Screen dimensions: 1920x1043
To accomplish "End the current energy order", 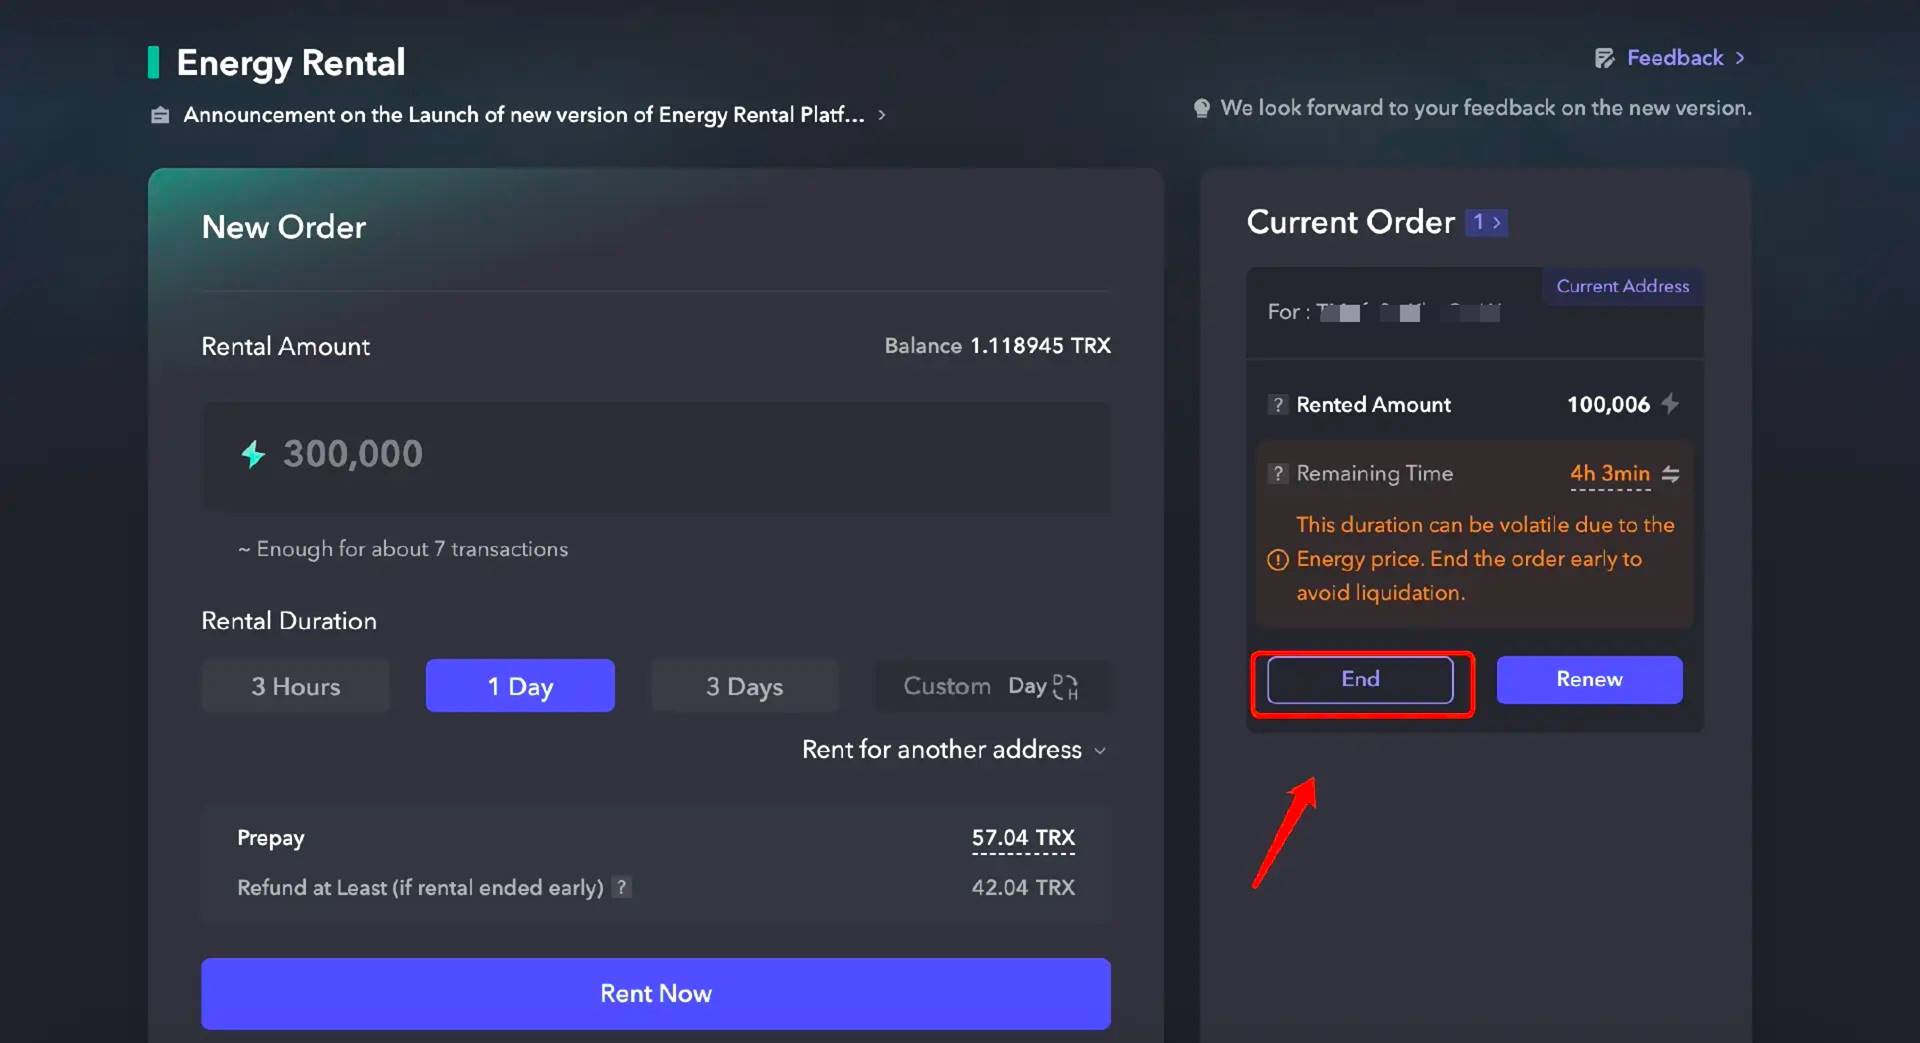I will 1360,680.
